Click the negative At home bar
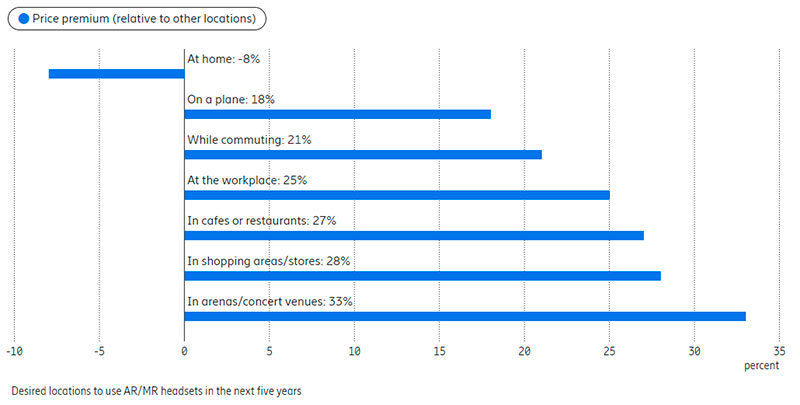The width and height of the screenshot is (800, 405). click(116, 73)
